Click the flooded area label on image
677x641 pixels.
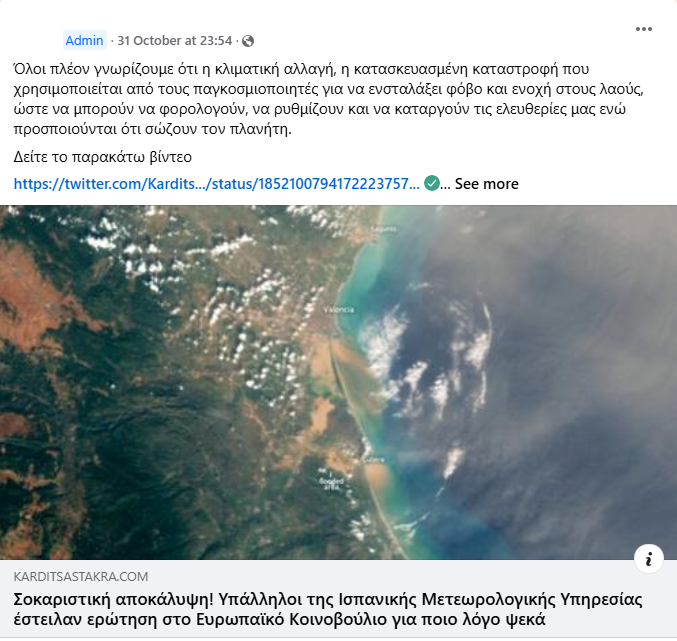(x=332, y=483)
